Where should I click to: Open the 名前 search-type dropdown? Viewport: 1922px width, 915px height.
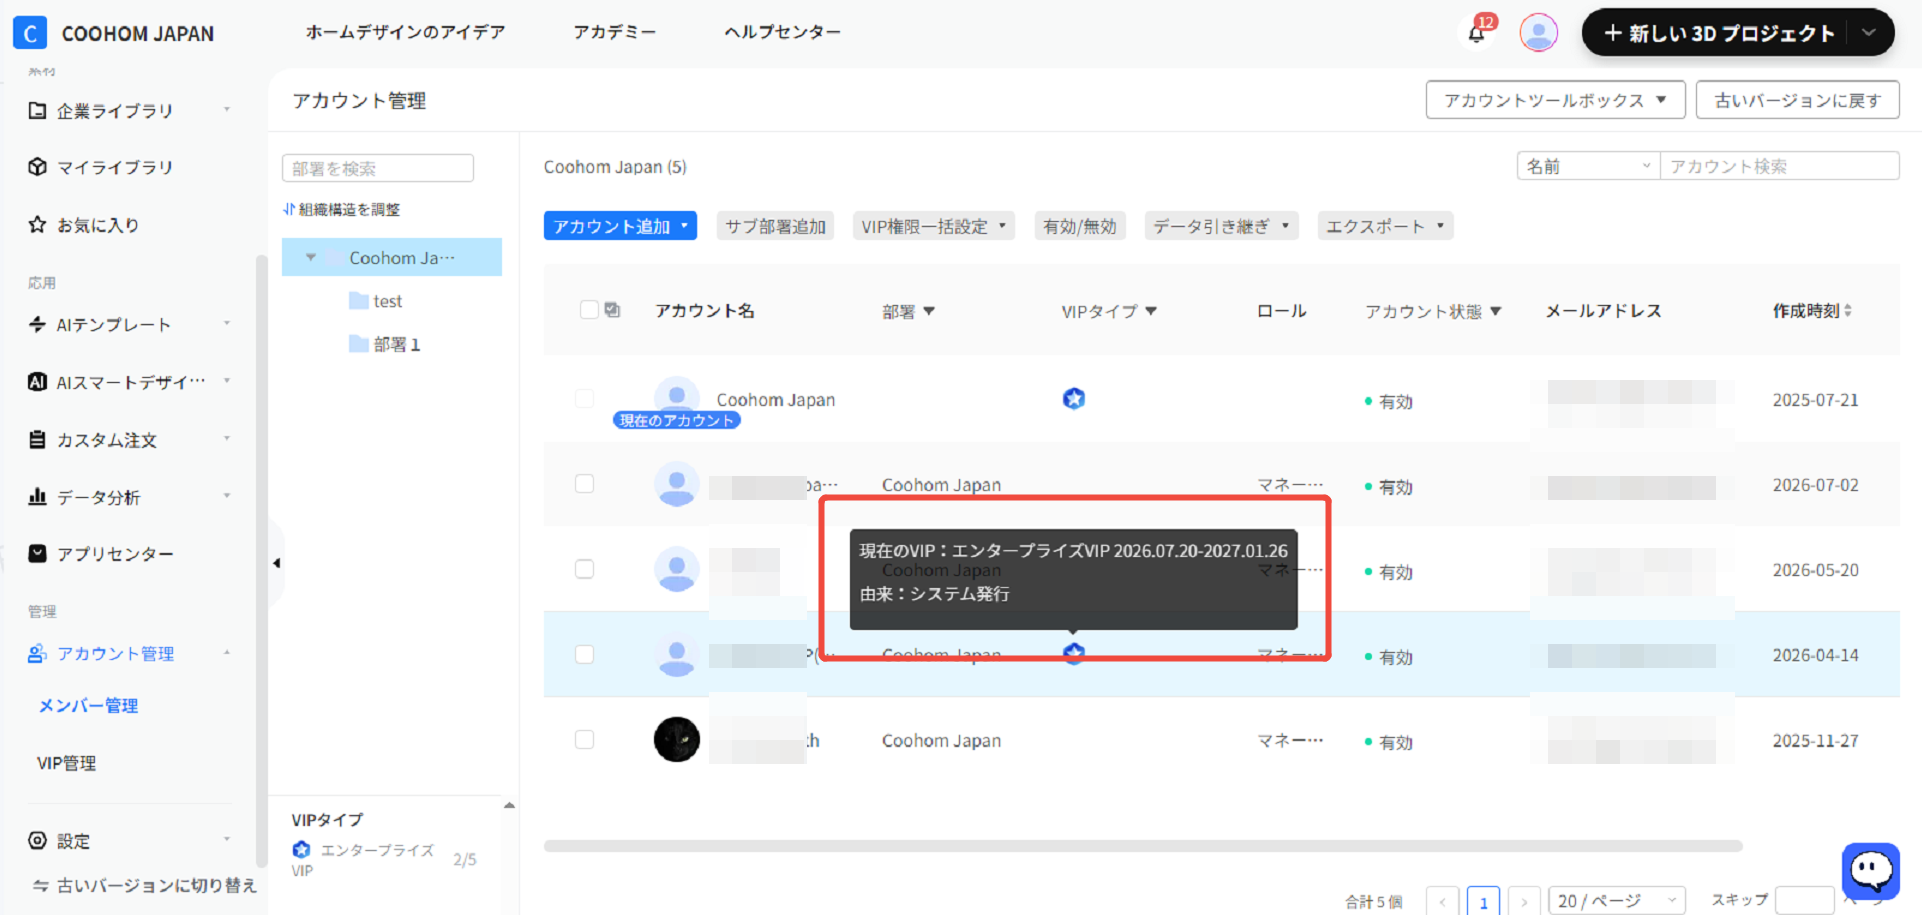(x=1588, y=166)
